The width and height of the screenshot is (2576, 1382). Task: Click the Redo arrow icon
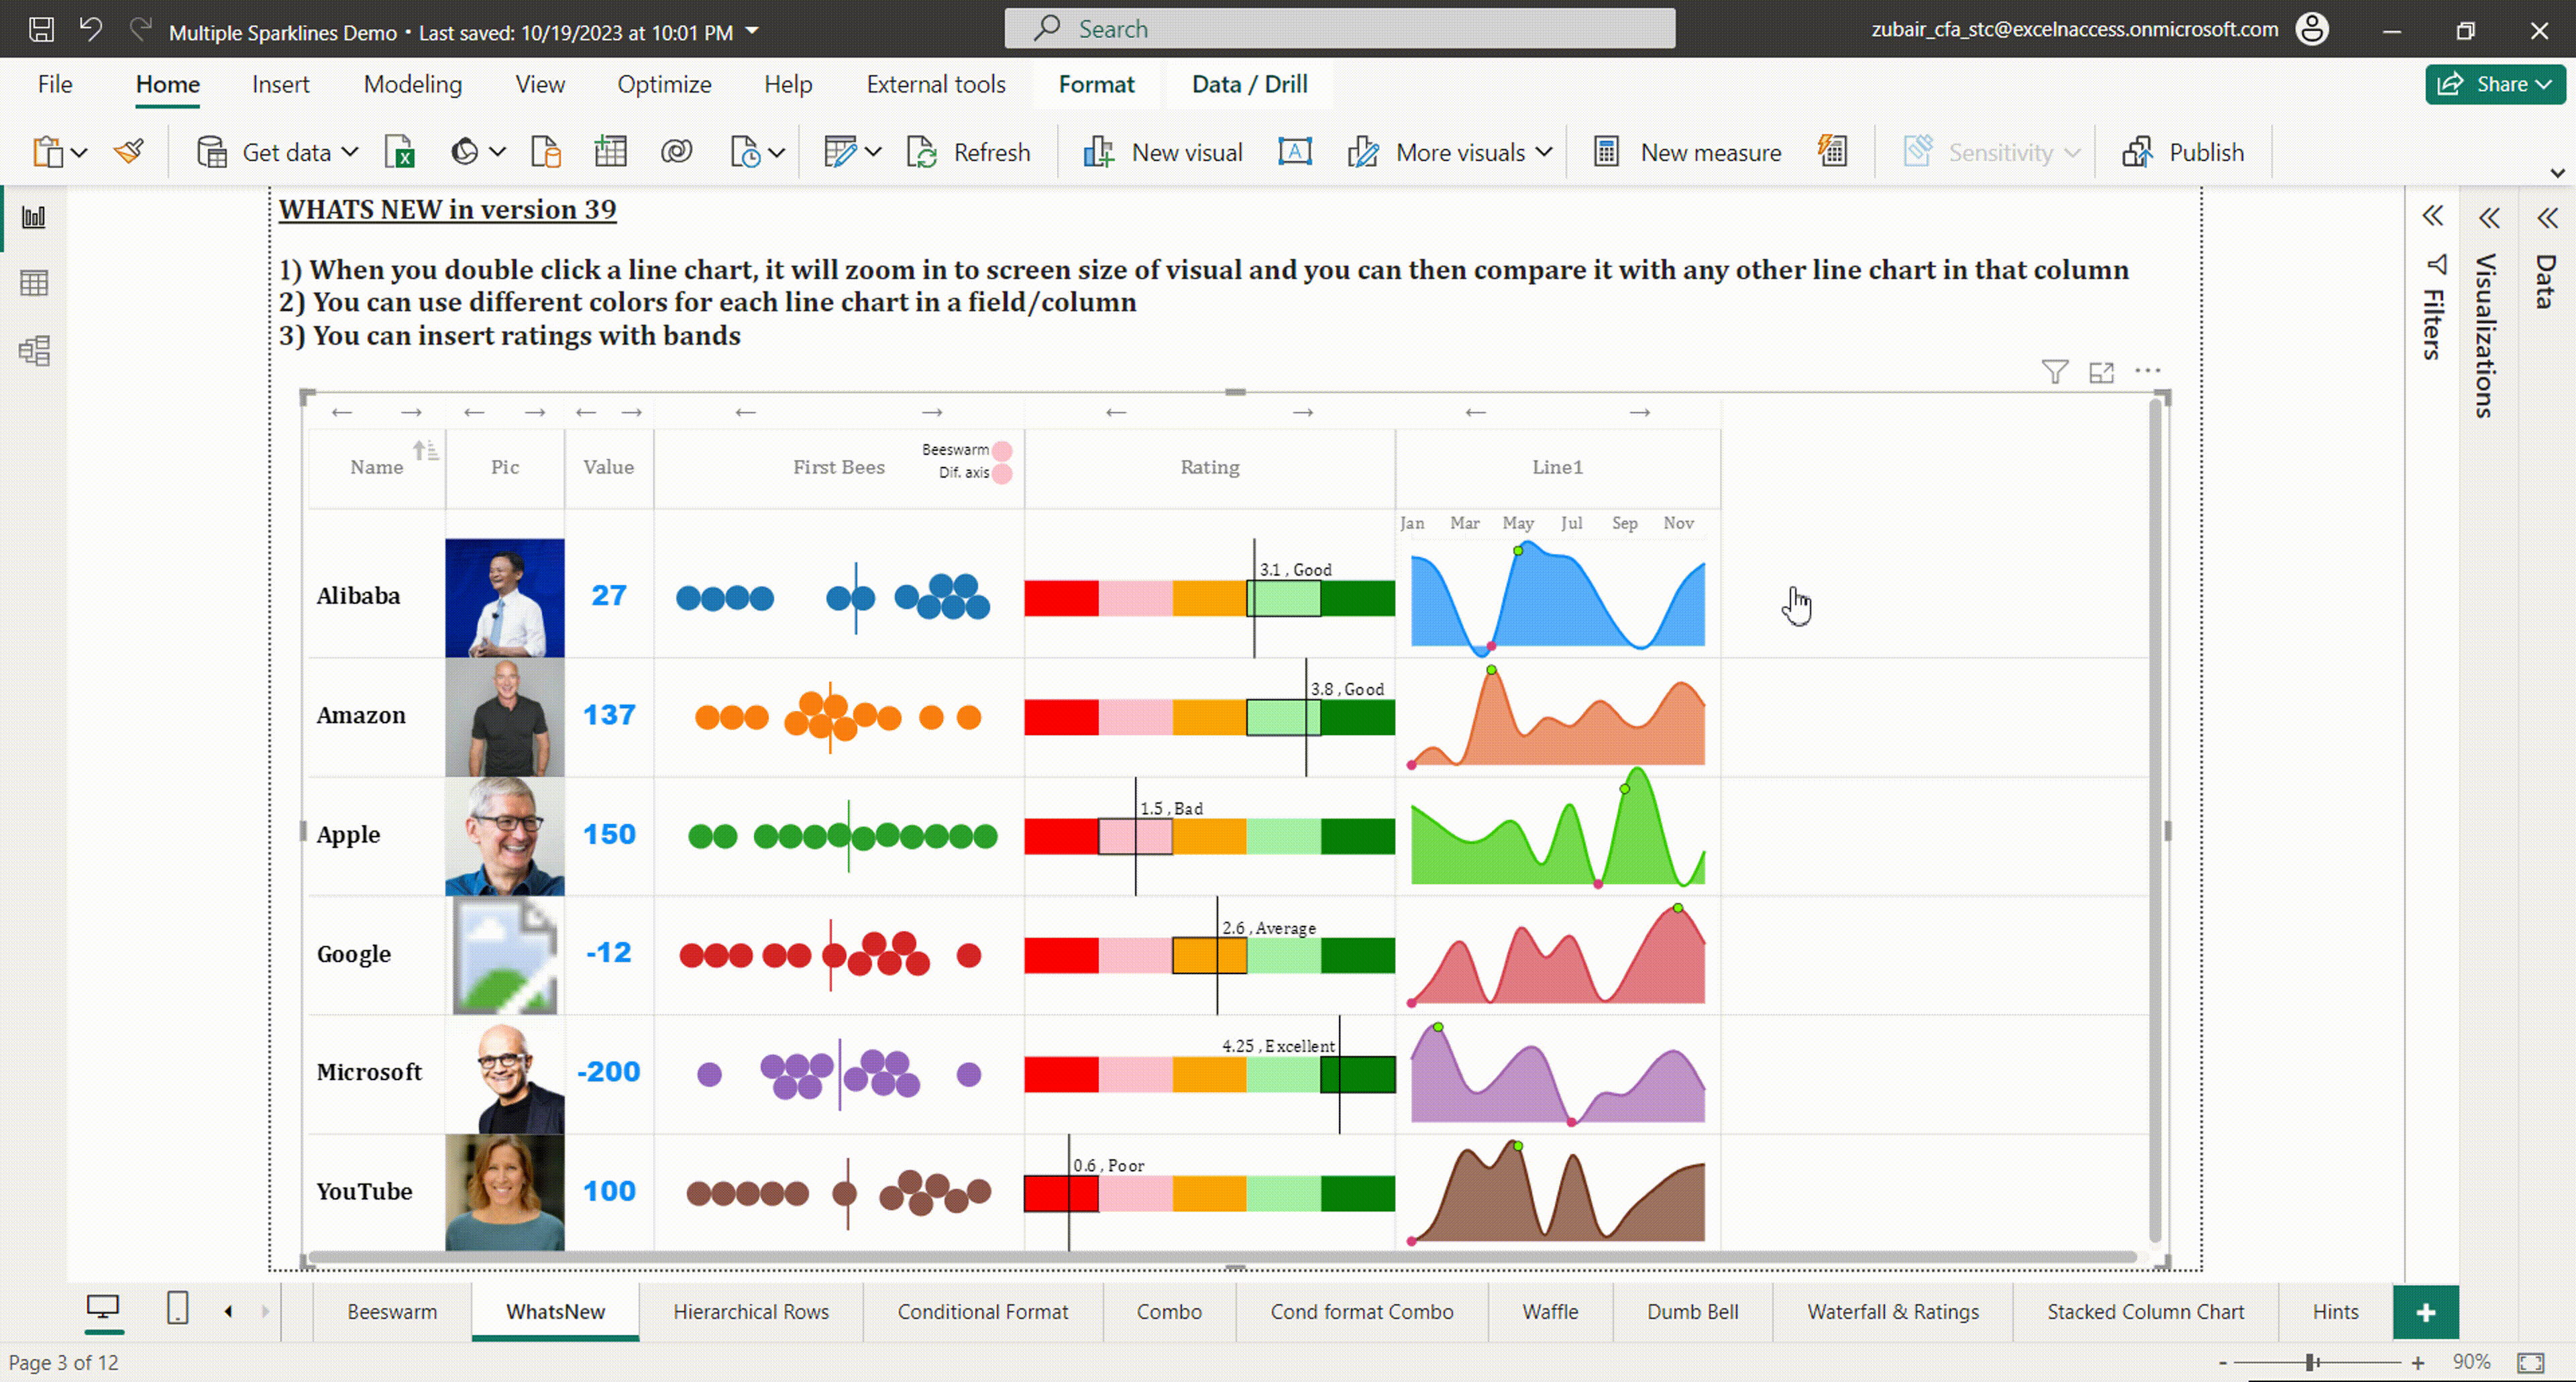click(x=141, y=29)
